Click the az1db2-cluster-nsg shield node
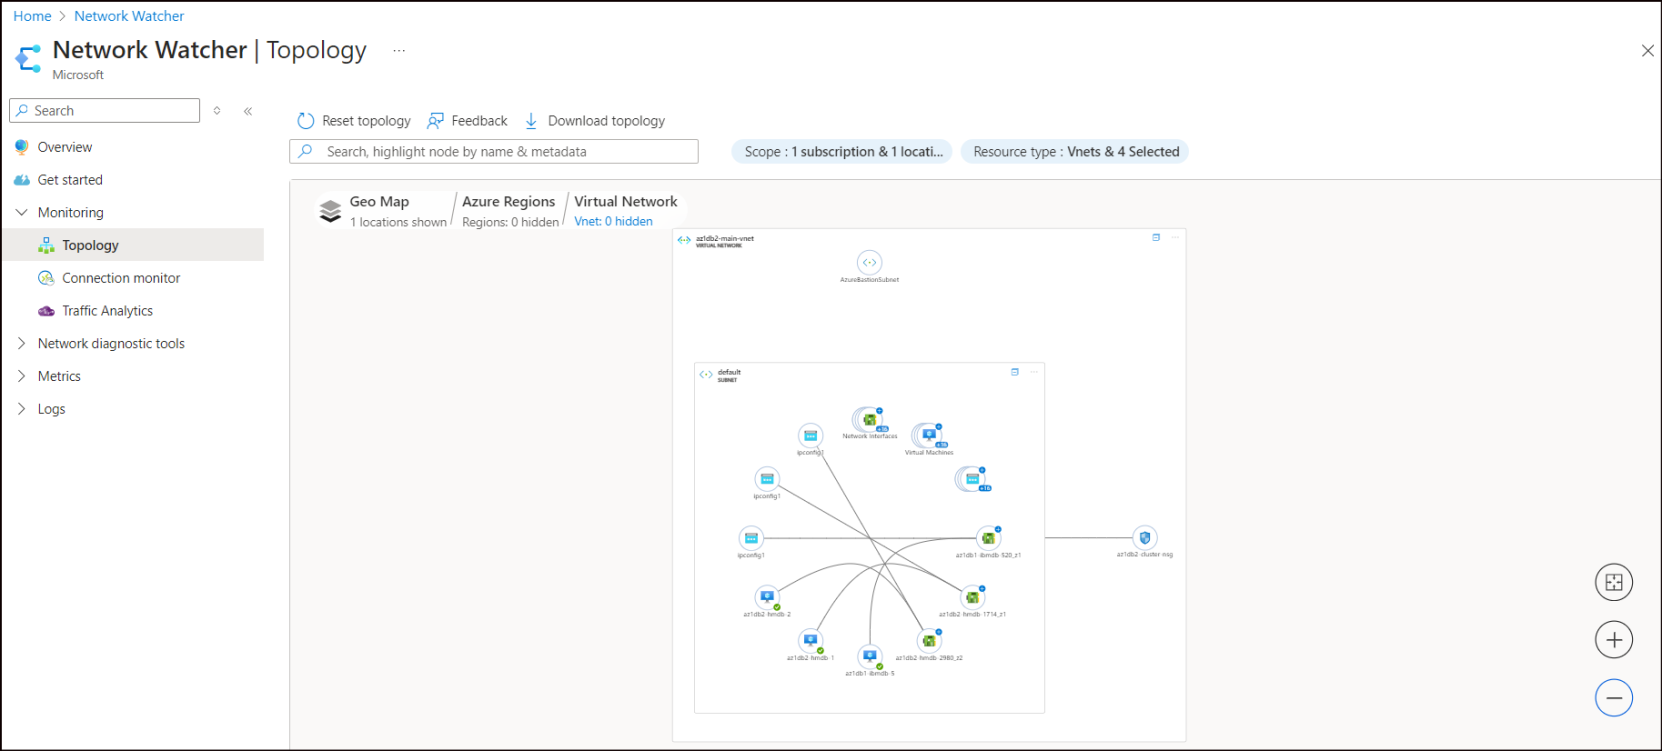This screenshot has height=752, width=1662. pos(1145,538)
